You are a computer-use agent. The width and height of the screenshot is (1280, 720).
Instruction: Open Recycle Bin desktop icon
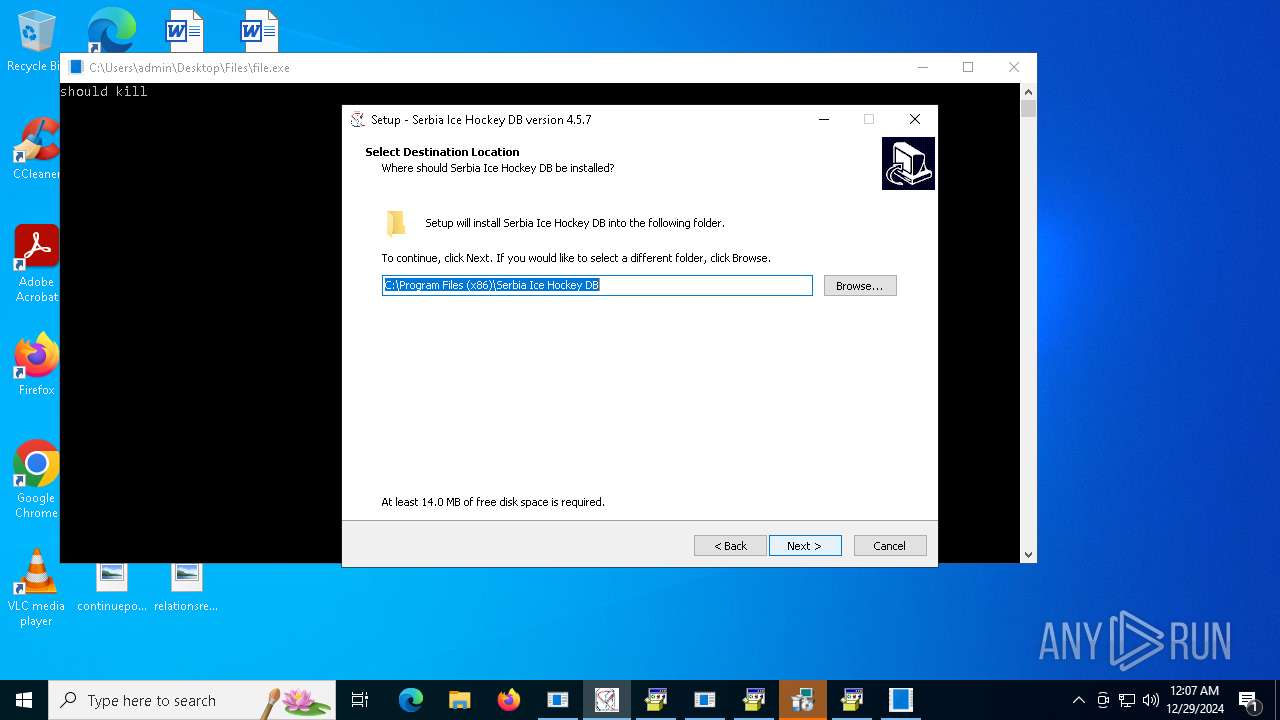tap(34, 41)
